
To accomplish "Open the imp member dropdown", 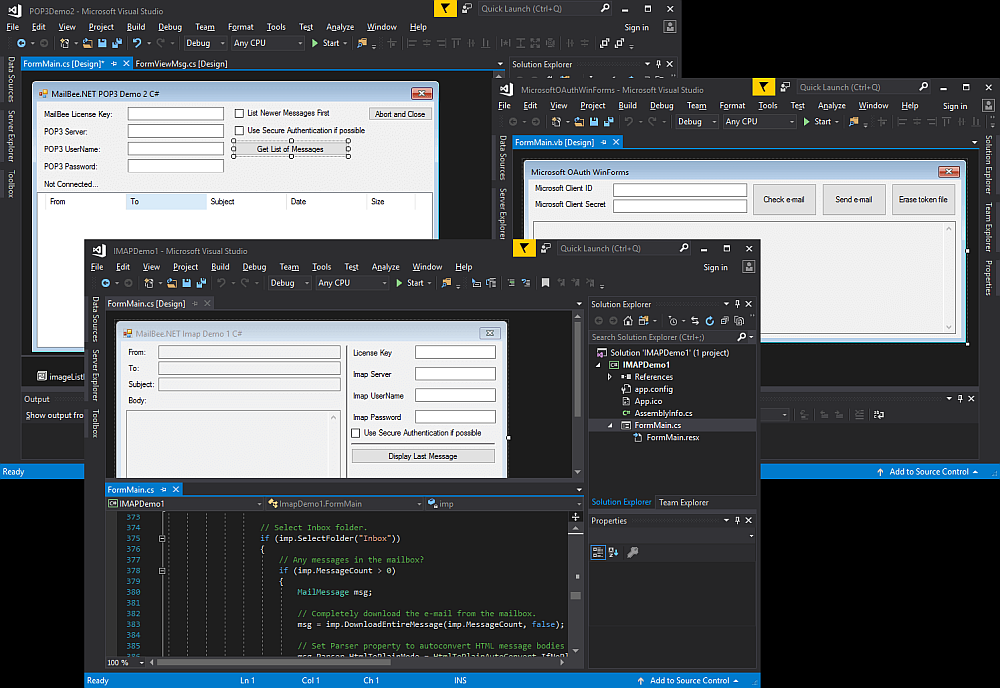I will [x=504, y=504].
